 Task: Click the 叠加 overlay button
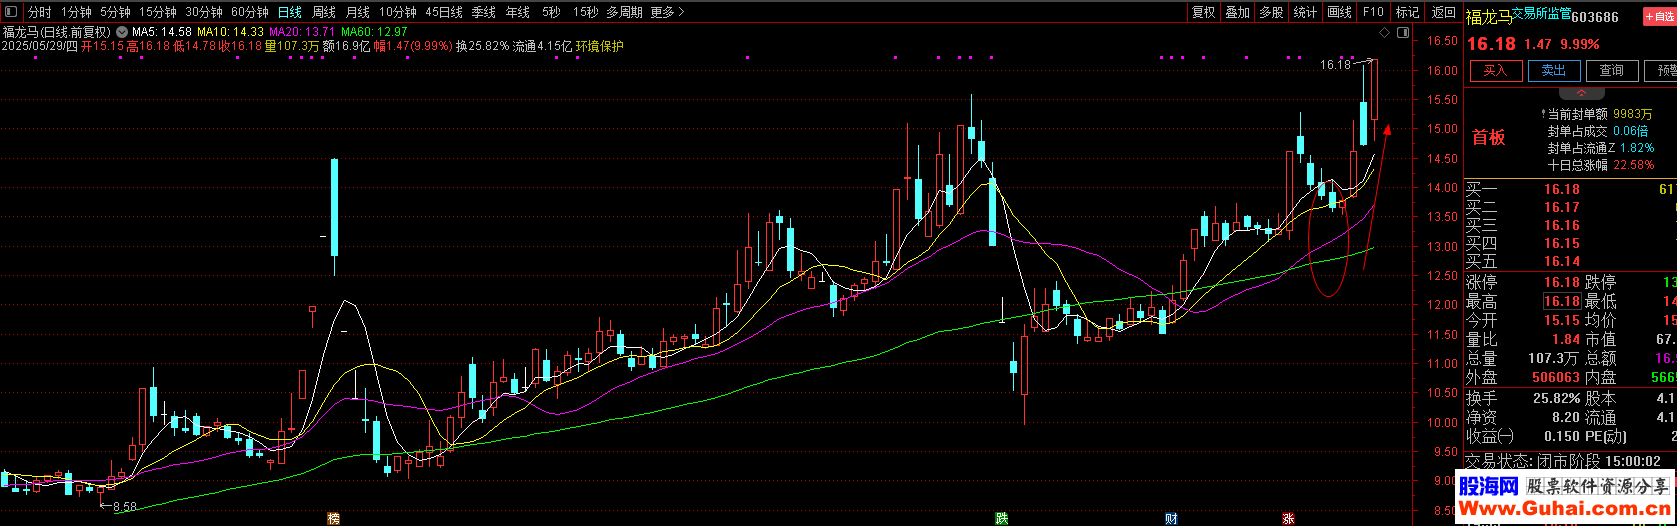1237,12
